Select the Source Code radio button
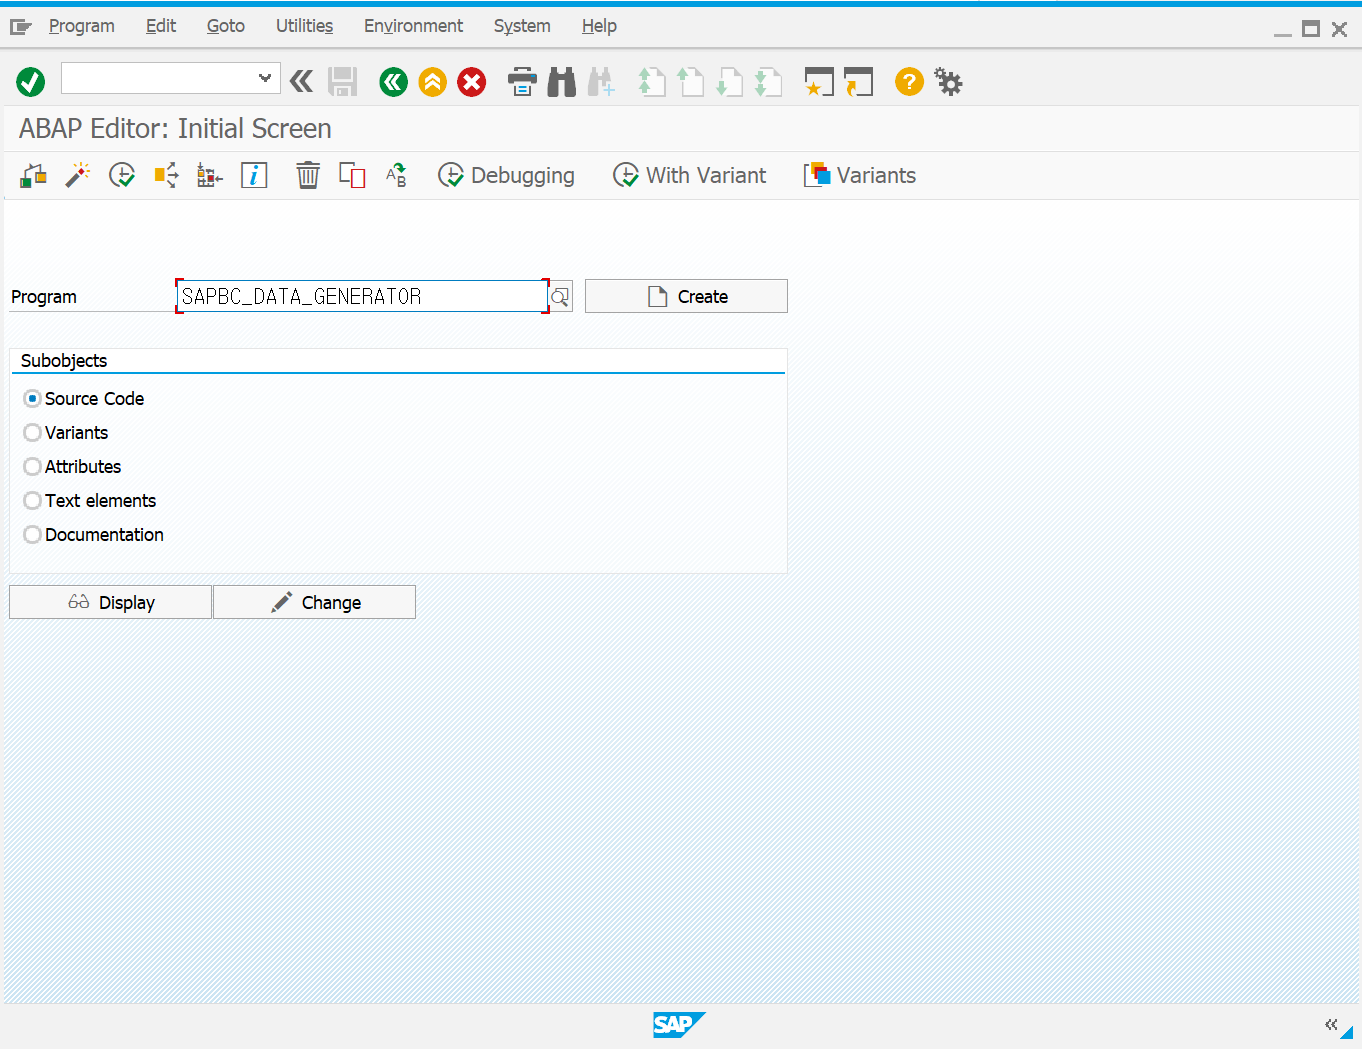The height and width of the screenshot is (1049, 1362). click(x=33, y=398)
